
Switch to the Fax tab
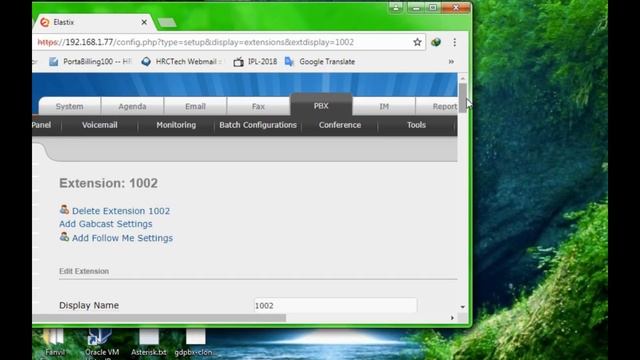(x=258, y=106)
